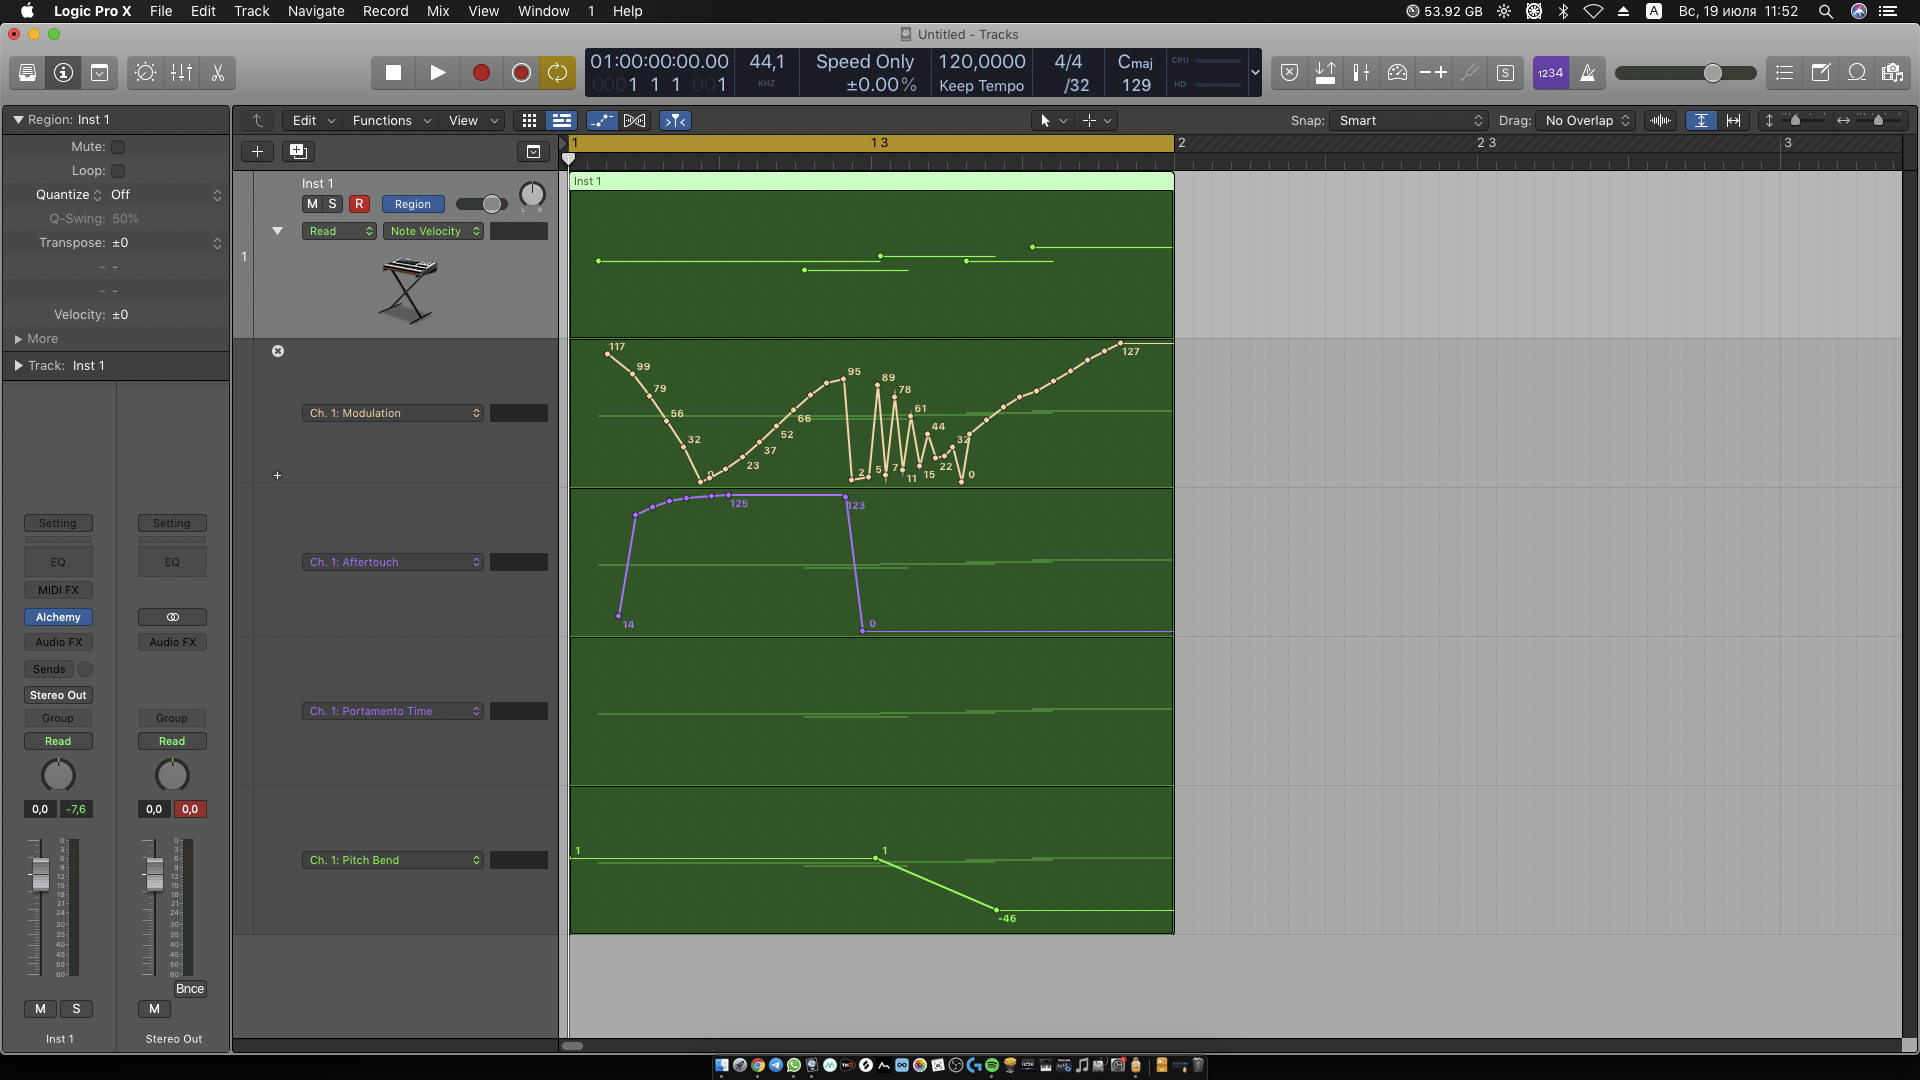Open the Mixer from the toolbar

(181, 73)
